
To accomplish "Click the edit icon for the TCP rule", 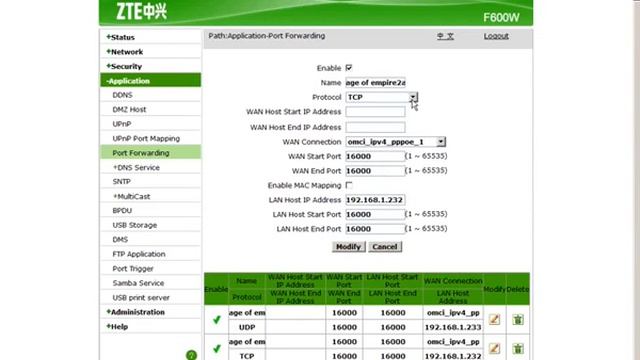I will point(494,348).
